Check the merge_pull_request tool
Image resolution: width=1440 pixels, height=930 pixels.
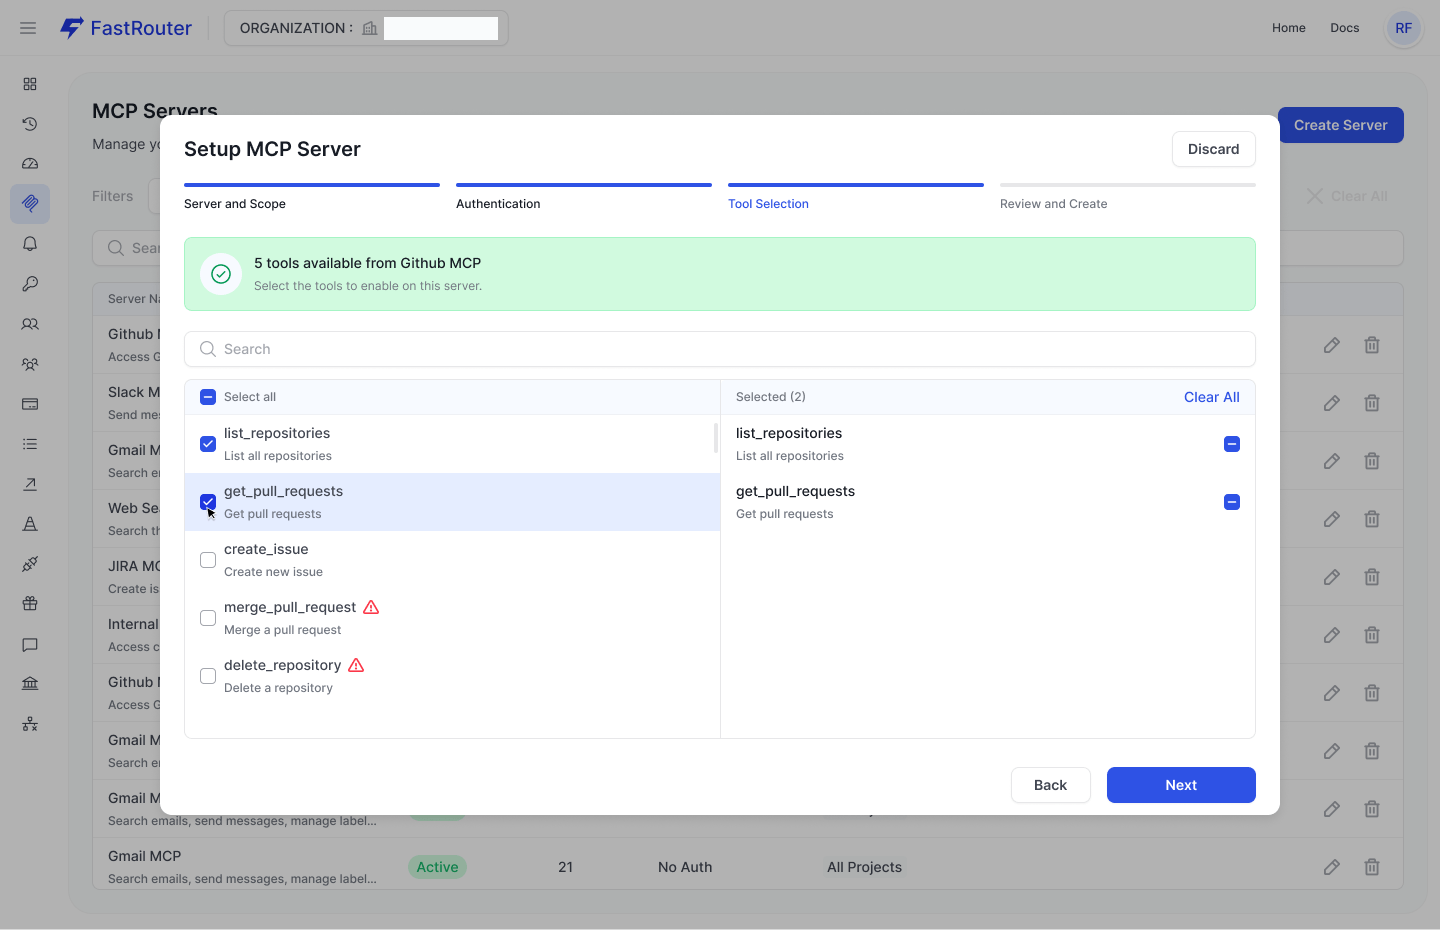(x=208, y=618)
